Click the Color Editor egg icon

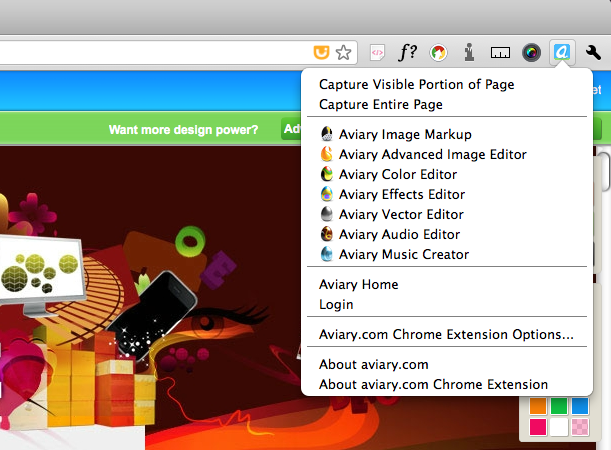click(327, 174)
